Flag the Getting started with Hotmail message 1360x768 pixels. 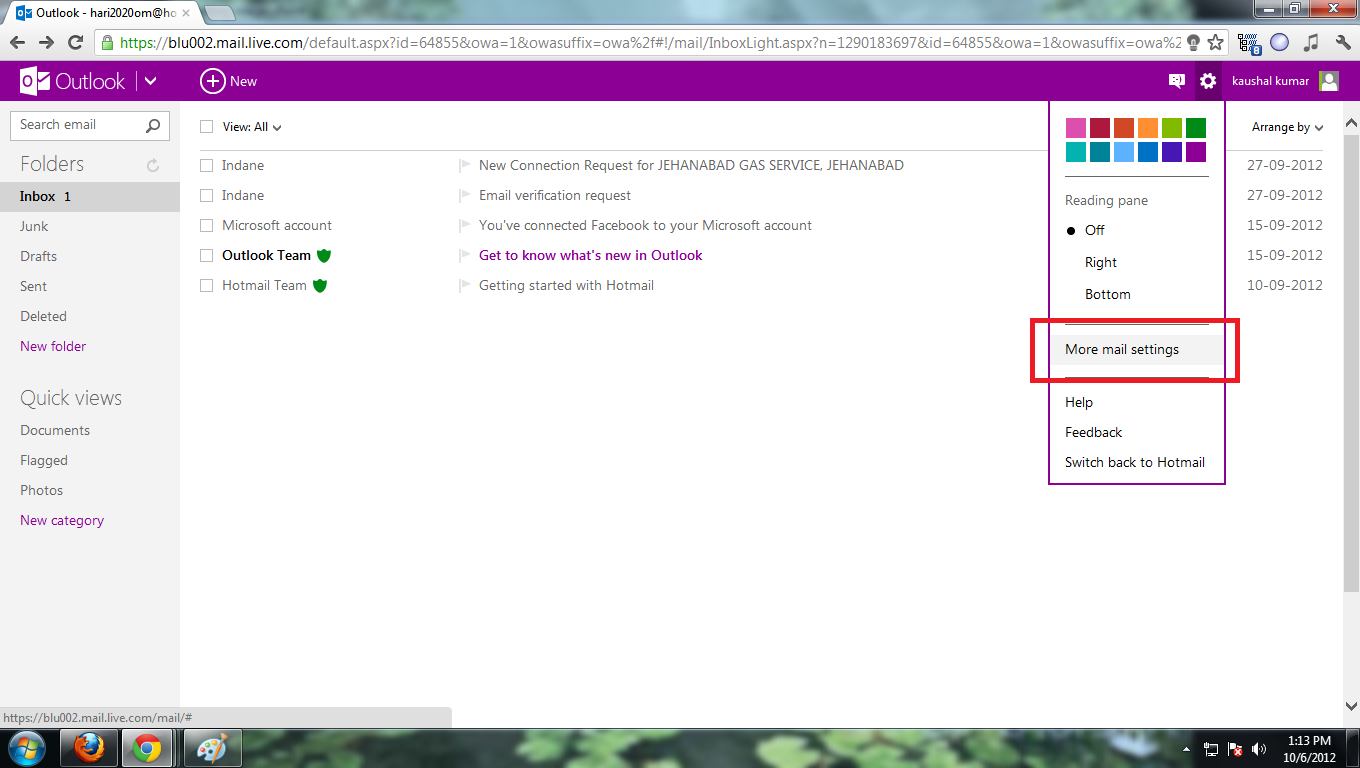point(464,285)
